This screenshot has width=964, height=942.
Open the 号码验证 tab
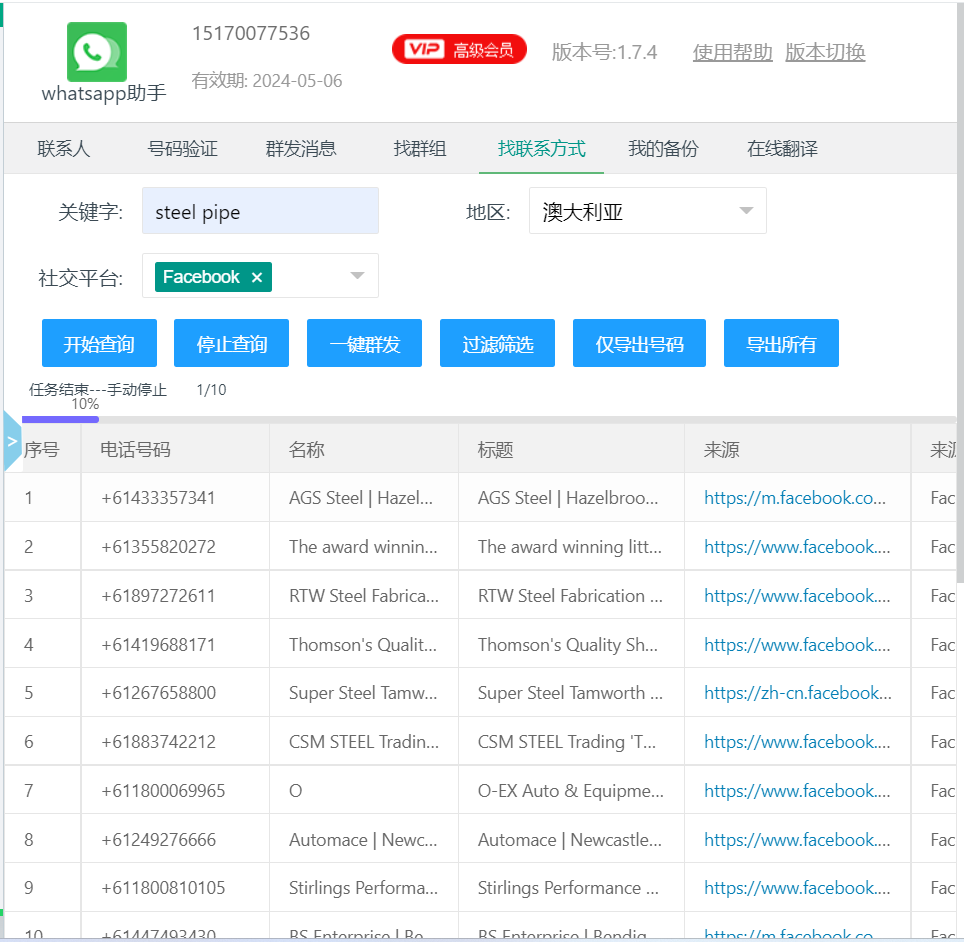tap(182, 149)
